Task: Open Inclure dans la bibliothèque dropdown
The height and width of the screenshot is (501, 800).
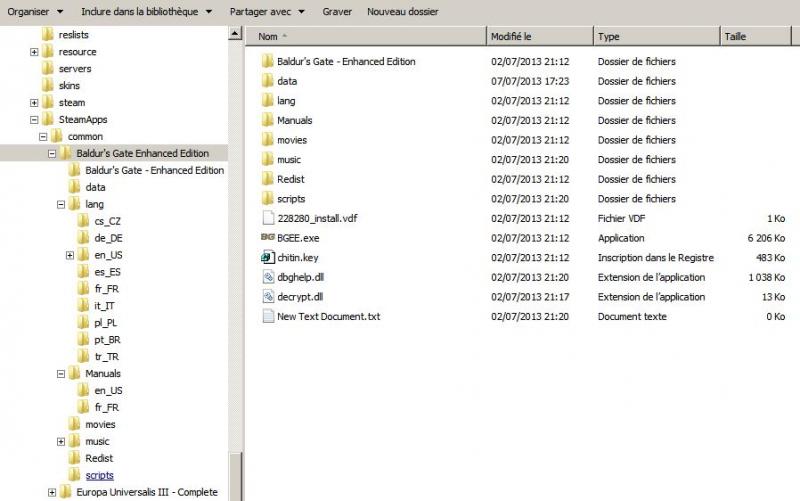Action: coord(146,11)
